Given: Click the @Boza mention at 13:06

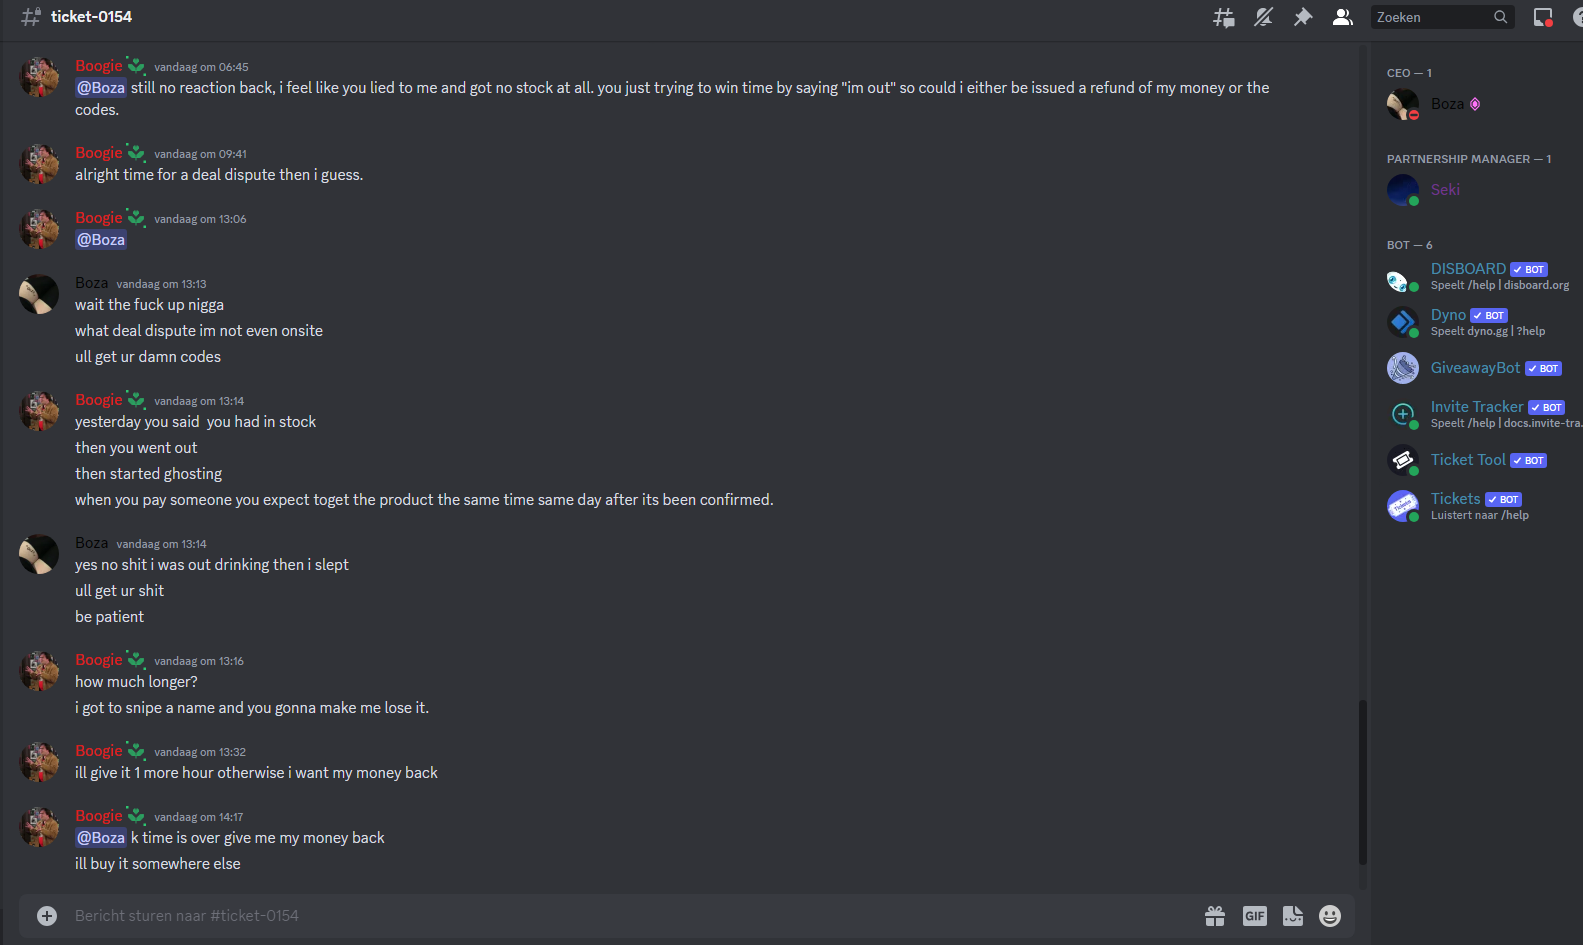Looking at the screenshot, I should (x=101, y=240).
